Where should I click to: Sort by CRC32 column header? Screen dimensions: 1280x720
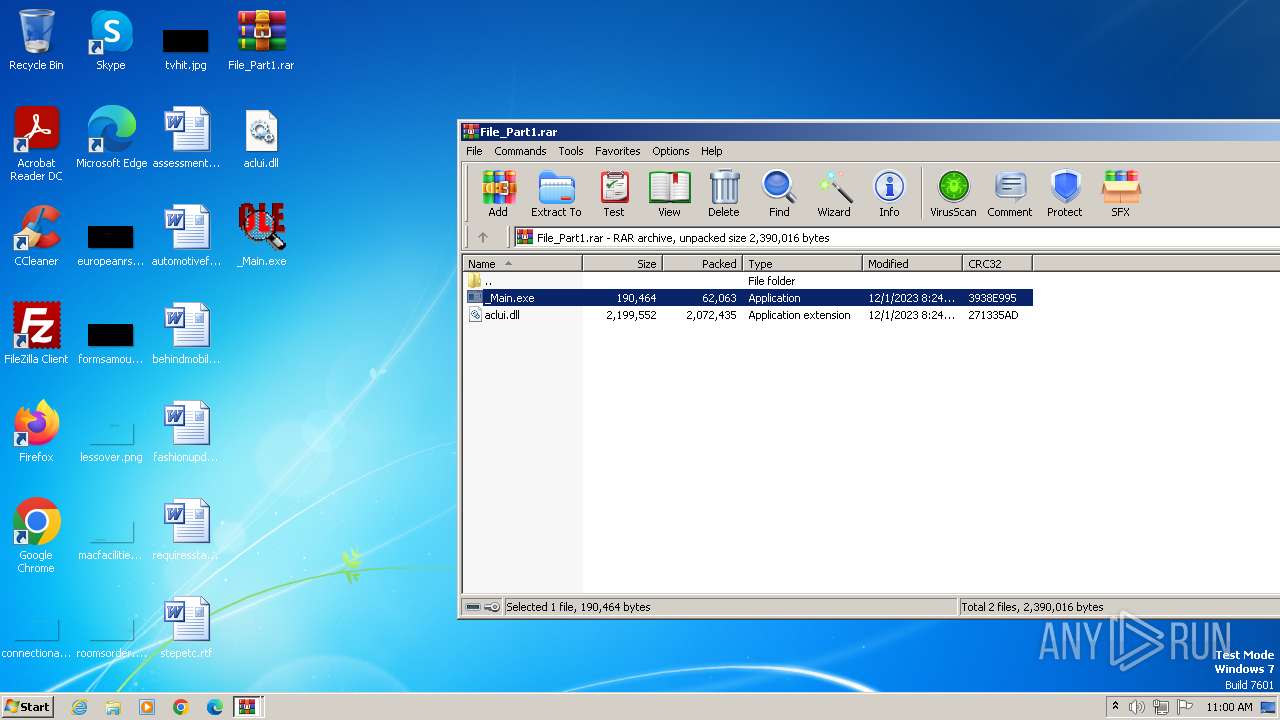click(x=997, y=264)
